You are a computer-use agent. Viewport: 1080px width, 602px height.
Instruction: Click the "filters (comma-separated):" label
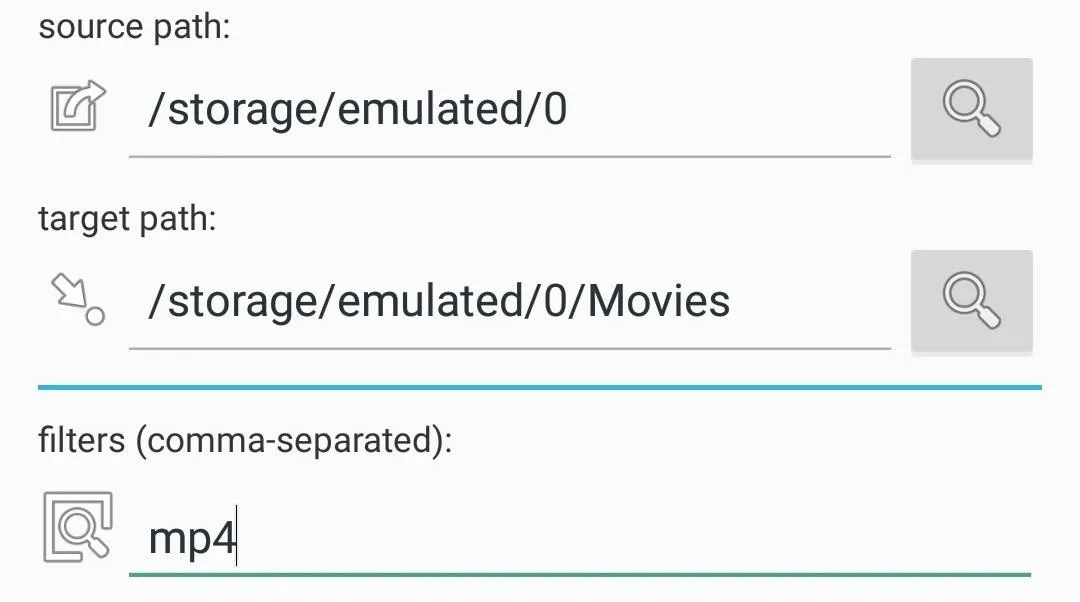pos(245,441)
